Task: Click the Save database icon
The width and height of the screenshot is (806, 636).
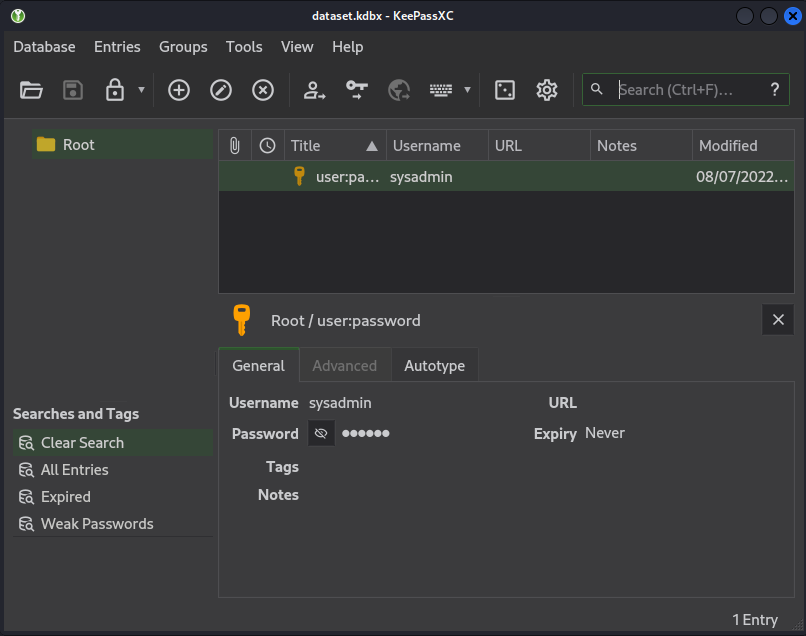Action: point(73,90)
